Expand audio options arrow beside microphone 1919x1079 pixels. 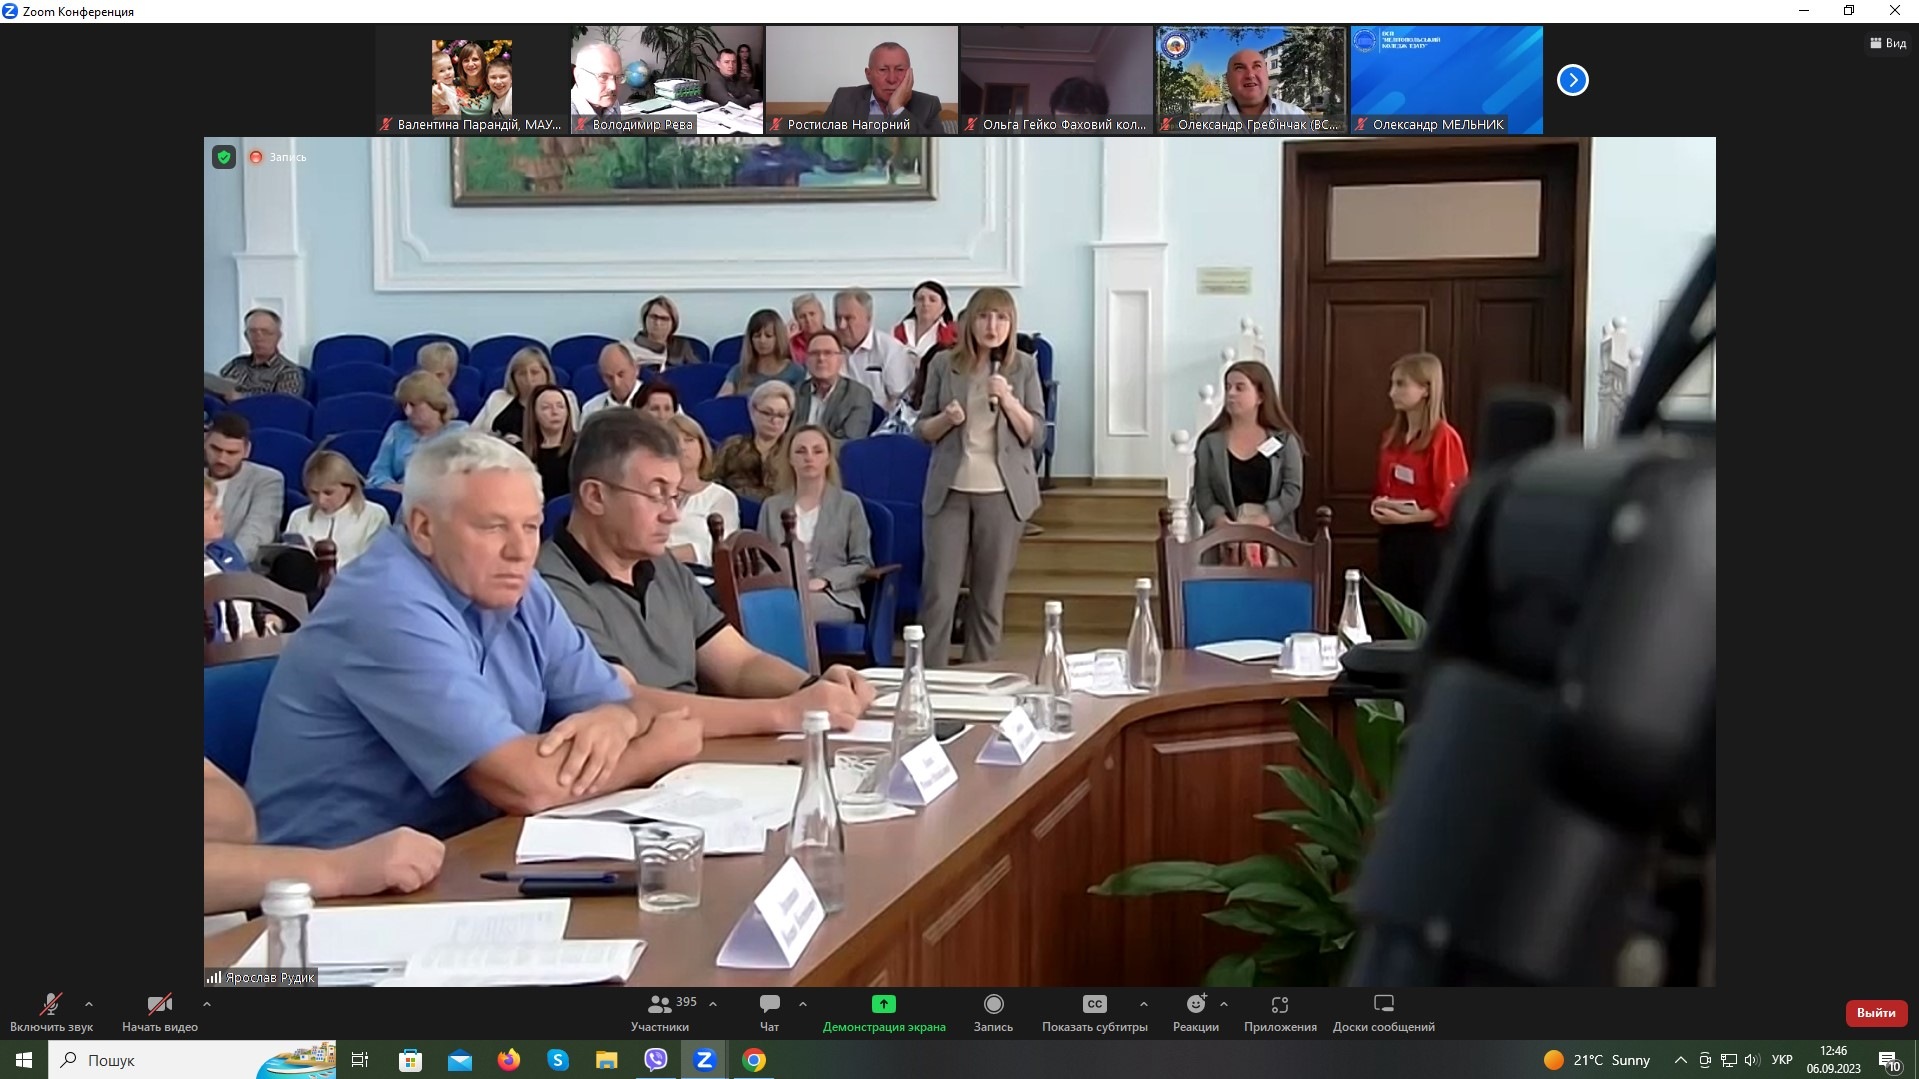[x=89, y=1004]
